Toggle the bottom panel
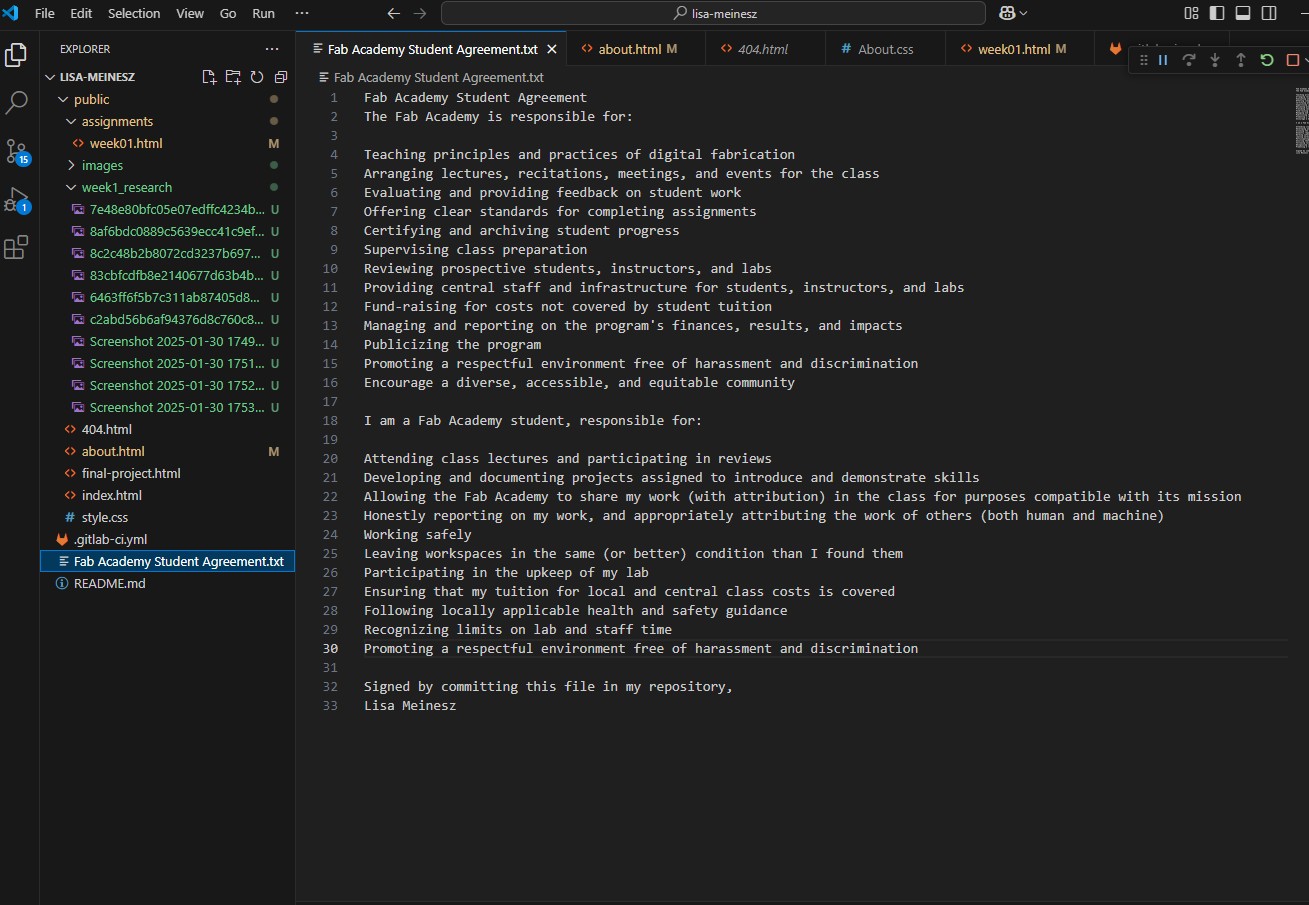Image resolution: width=1309 pixels, height=905 pixels. click(1243, 14)
